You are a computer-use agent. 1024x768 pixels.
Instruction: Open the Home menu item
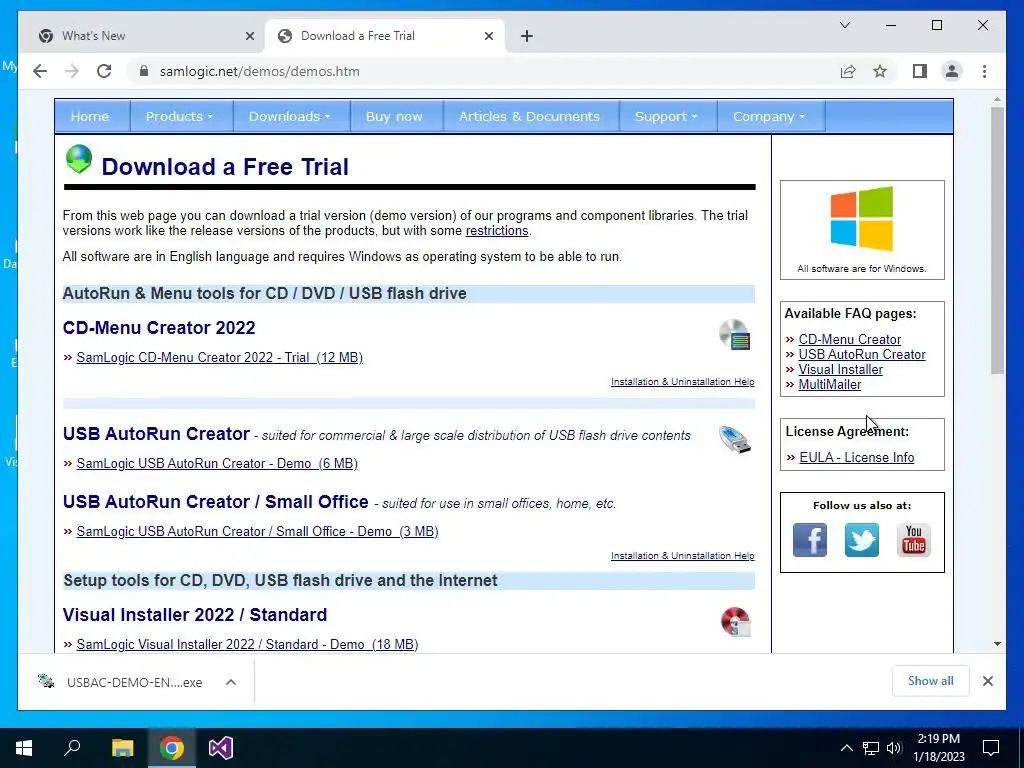tap(89, 116)
